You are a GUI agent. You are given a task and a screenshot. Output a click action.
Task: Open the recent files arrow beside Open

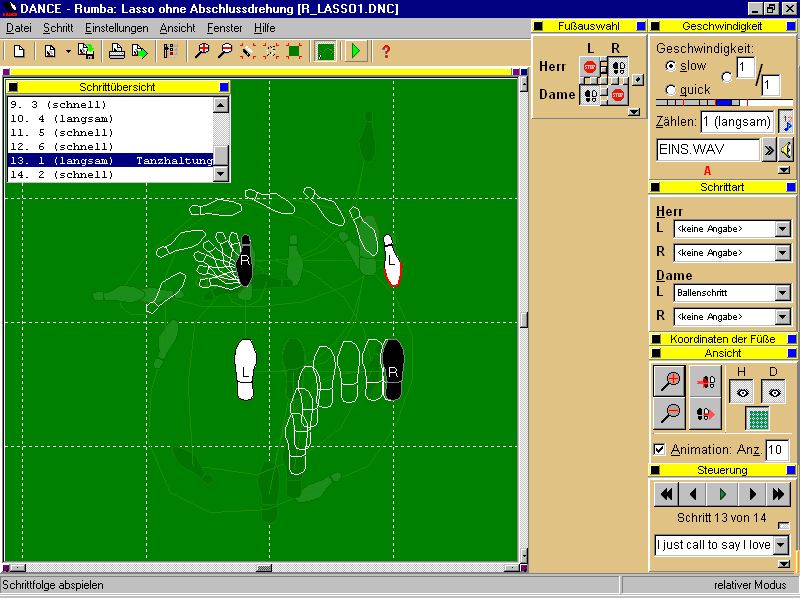(68, 52)
